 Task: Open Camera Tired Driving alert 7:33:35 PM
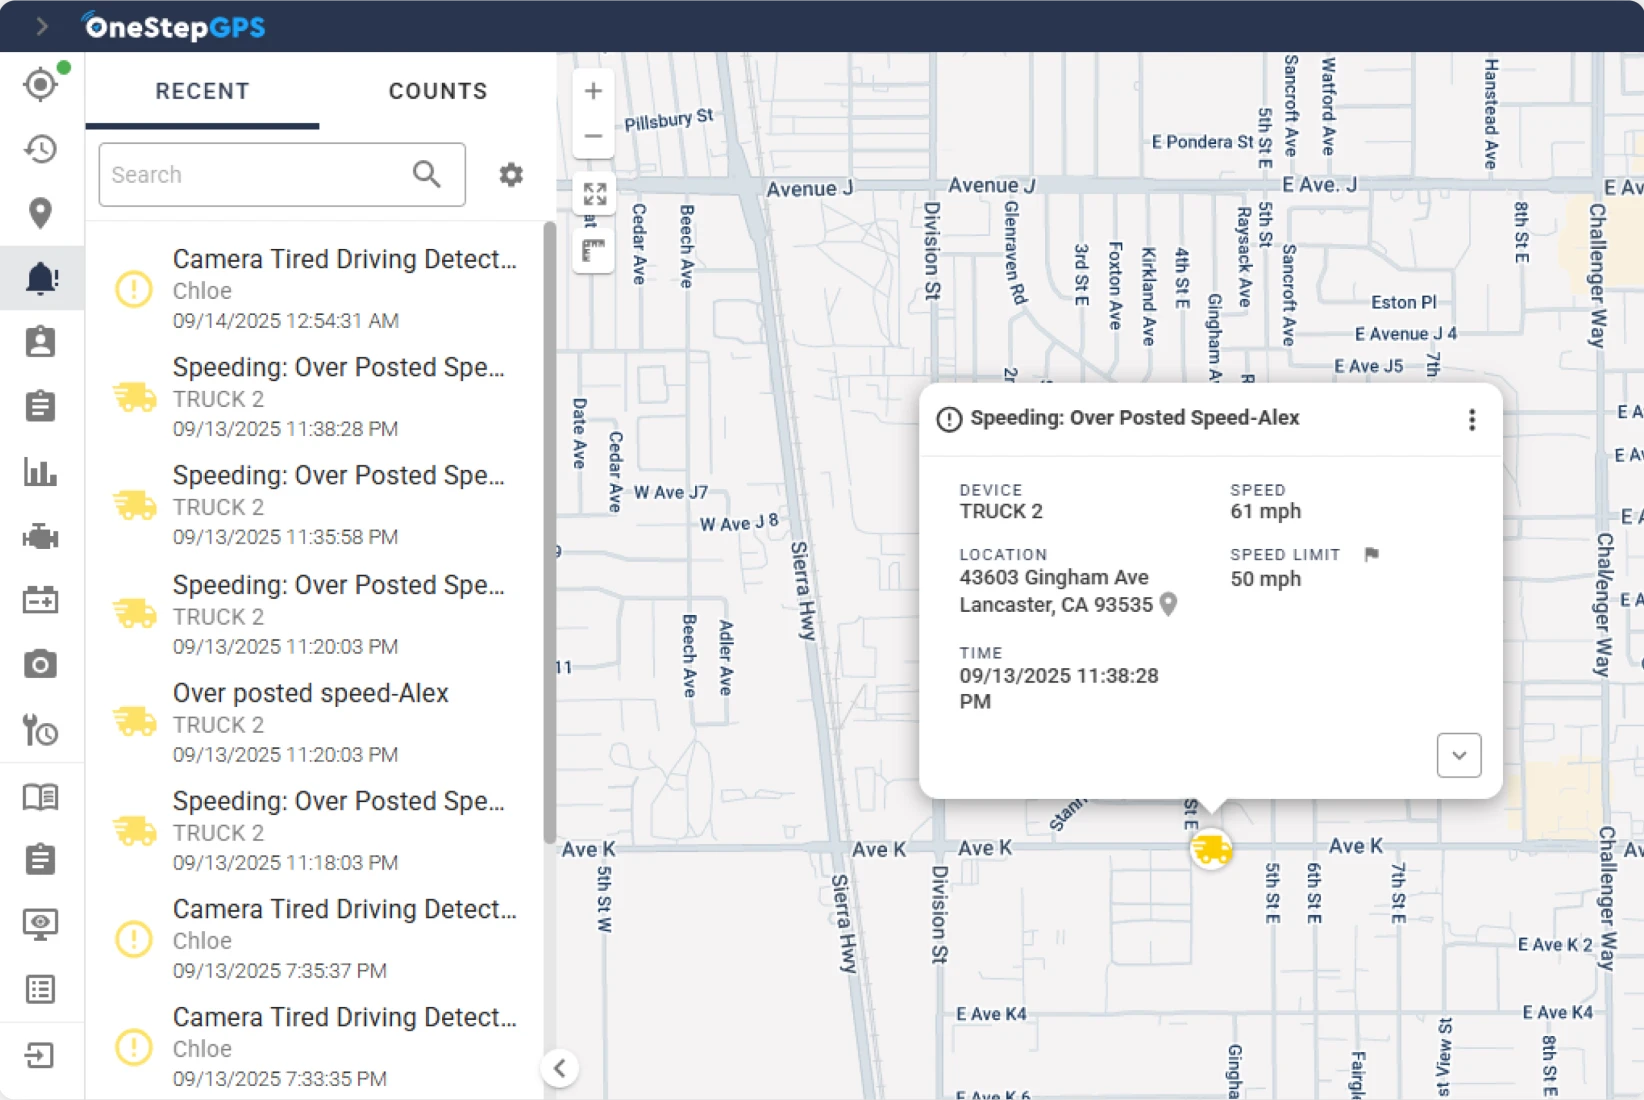(316, 1047)
